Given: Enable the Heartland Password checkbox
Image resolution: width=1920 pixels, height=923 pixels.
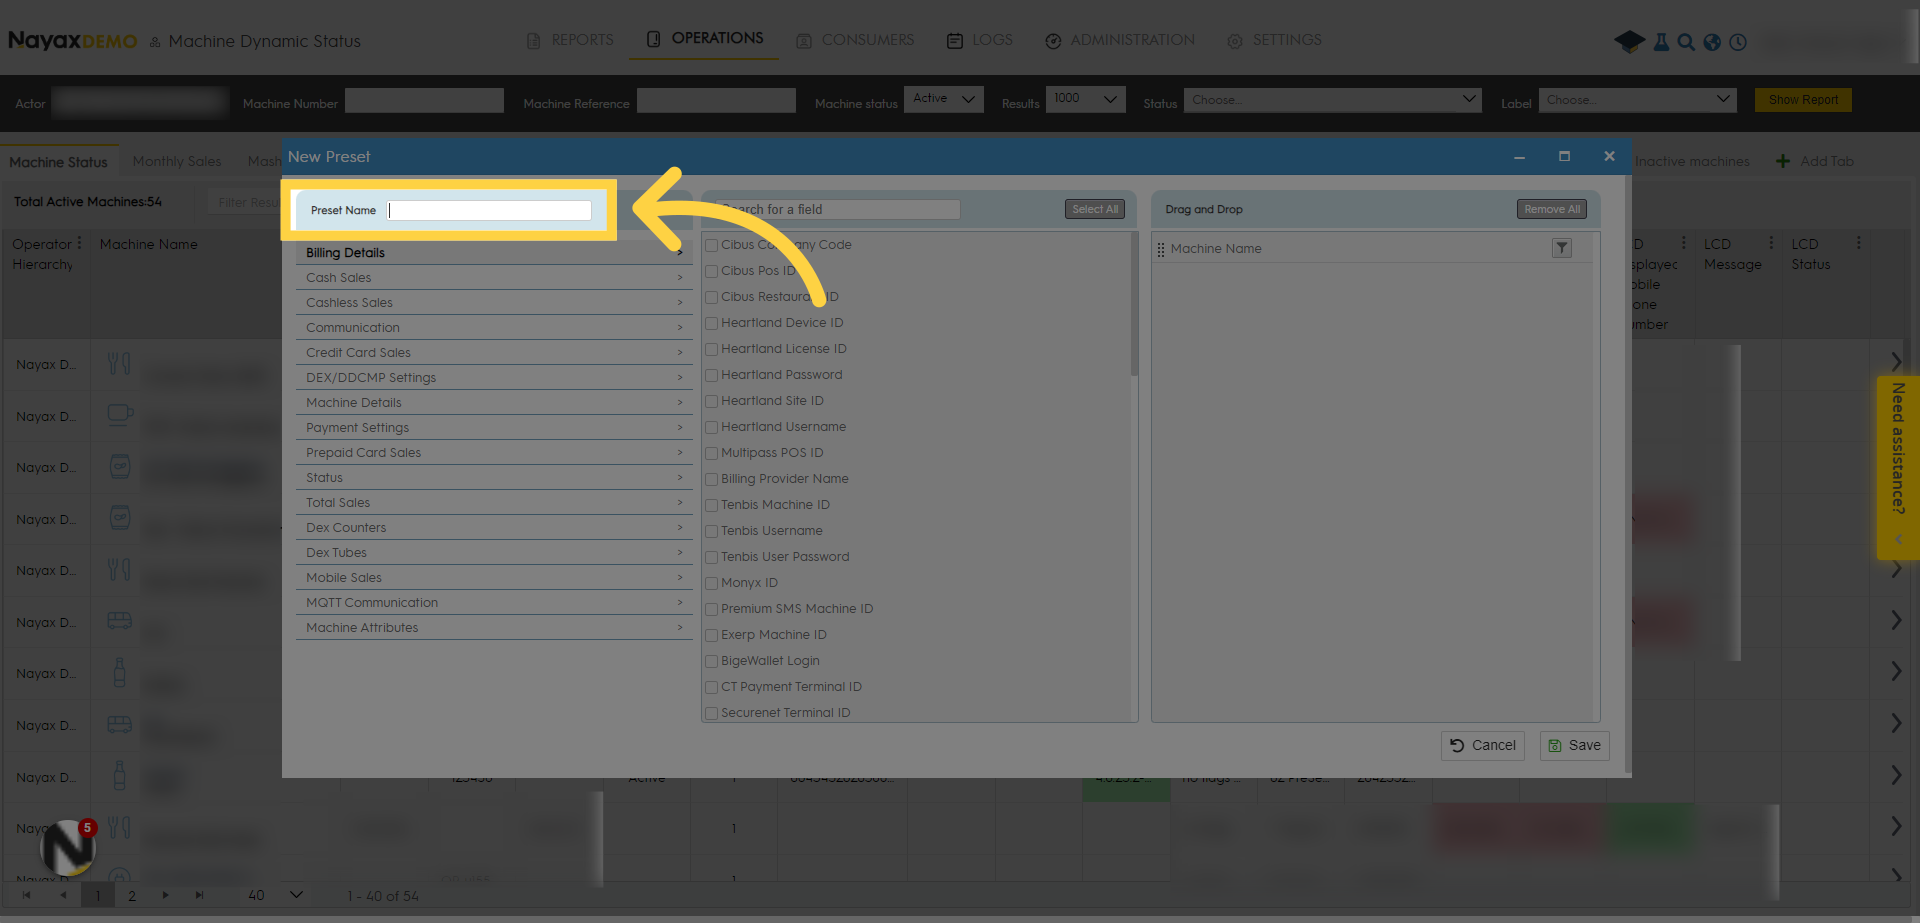Looking at the screenshot, I should point(712,375).
